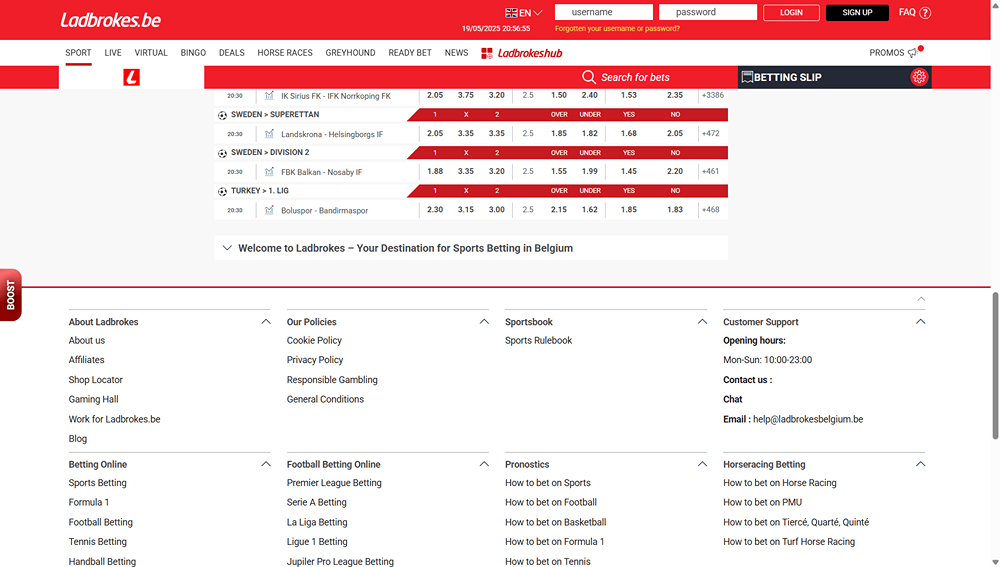Open the News menu tab
The width and height of the screenshot is (1000, 567).
click(456, 52)
